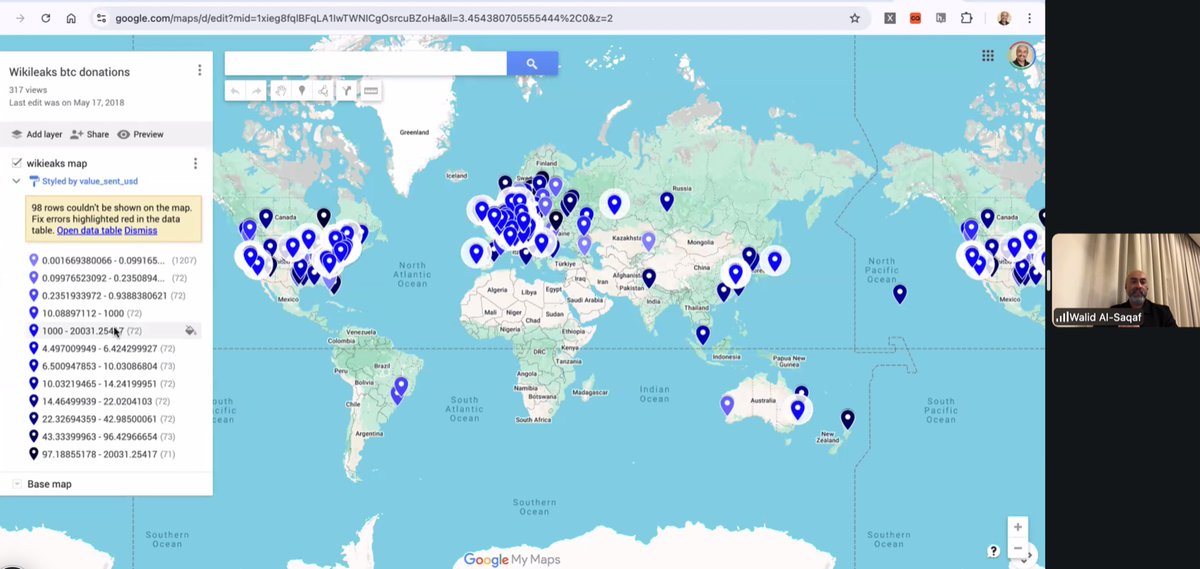Open the map title three-dot menu
This screenshot has width=1200, height=569.
coord(199,71)
